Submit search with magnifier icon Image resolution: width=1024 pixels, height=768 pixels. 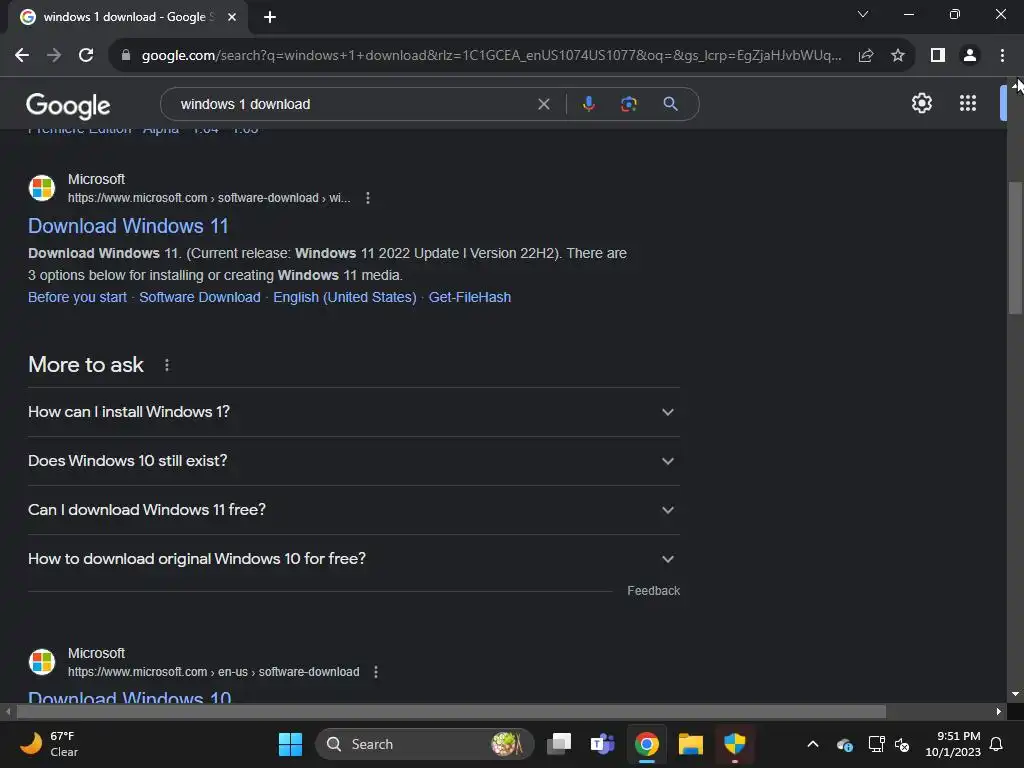[x=670, y=104]
